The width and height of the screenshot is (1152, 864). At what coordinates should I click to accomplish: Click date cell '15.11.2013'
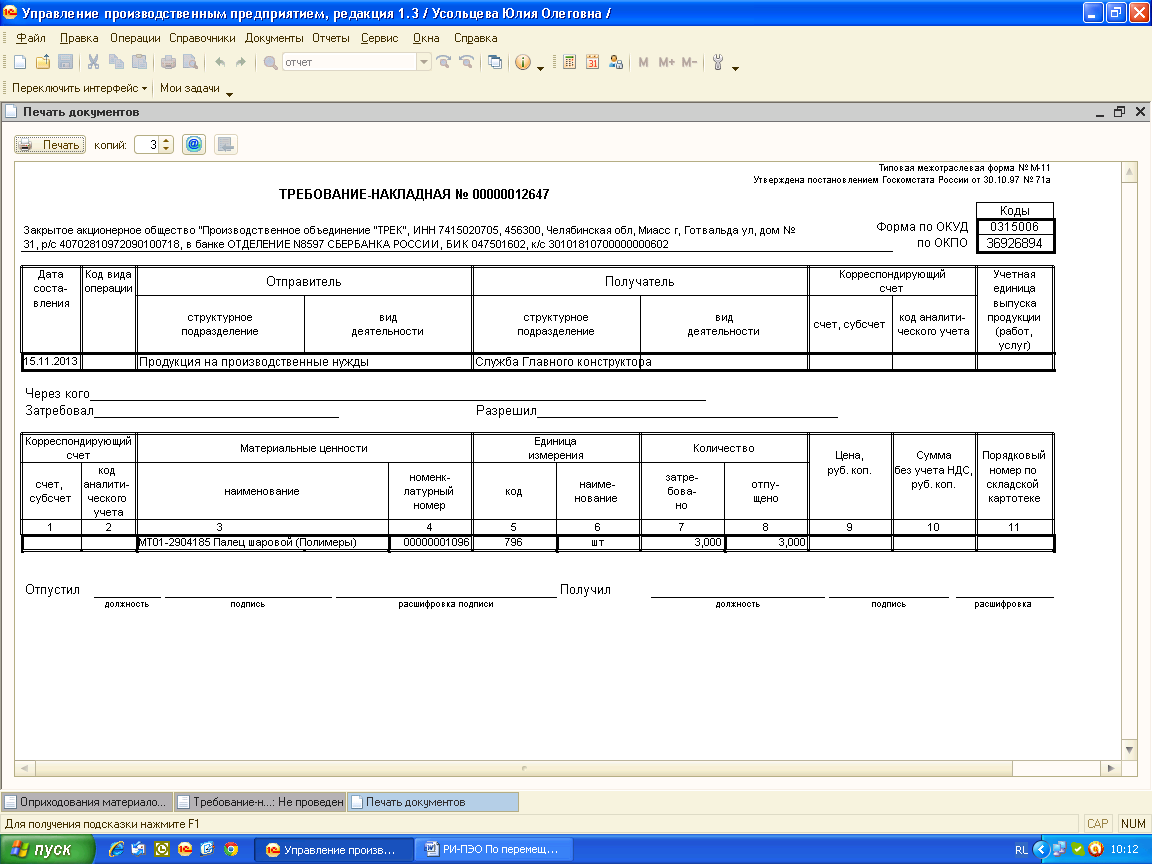(51, 361)
